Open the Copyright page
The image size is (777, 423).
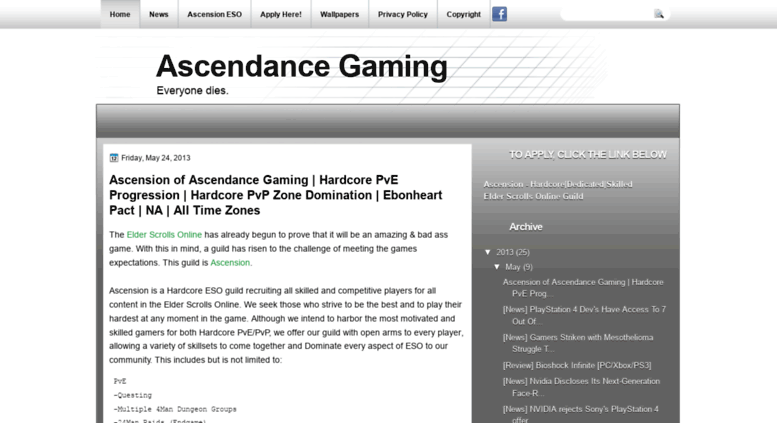(x=463, y=14)
